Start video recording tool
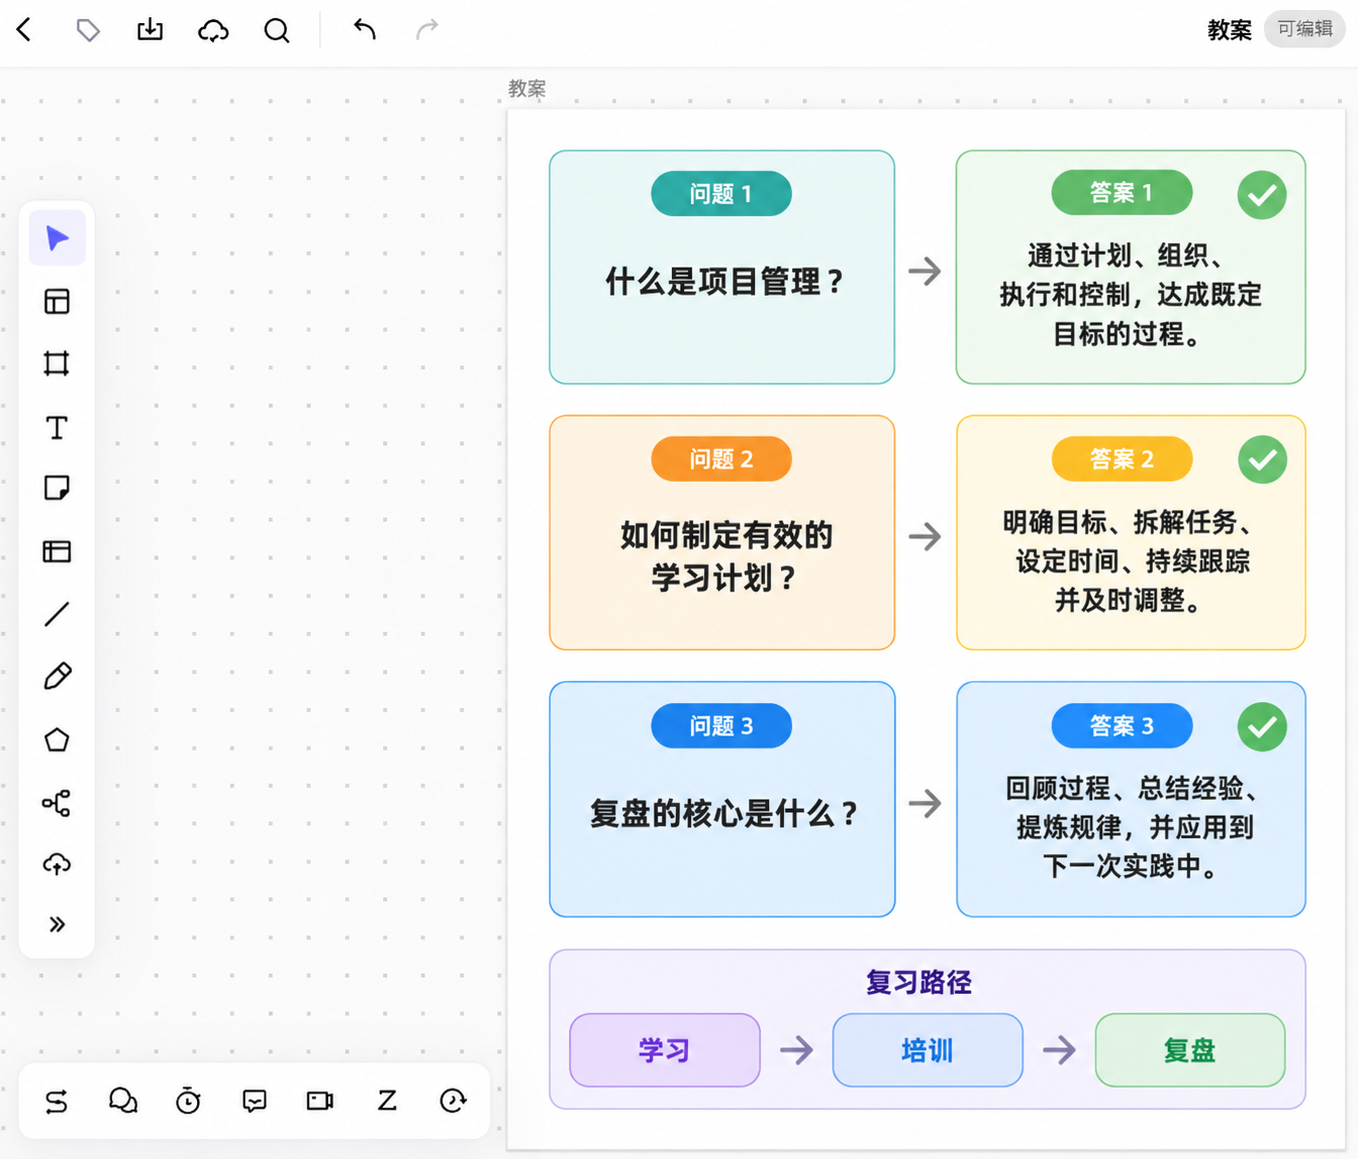Screen dimensions: 1358x1159 [x=320, y=1101]
